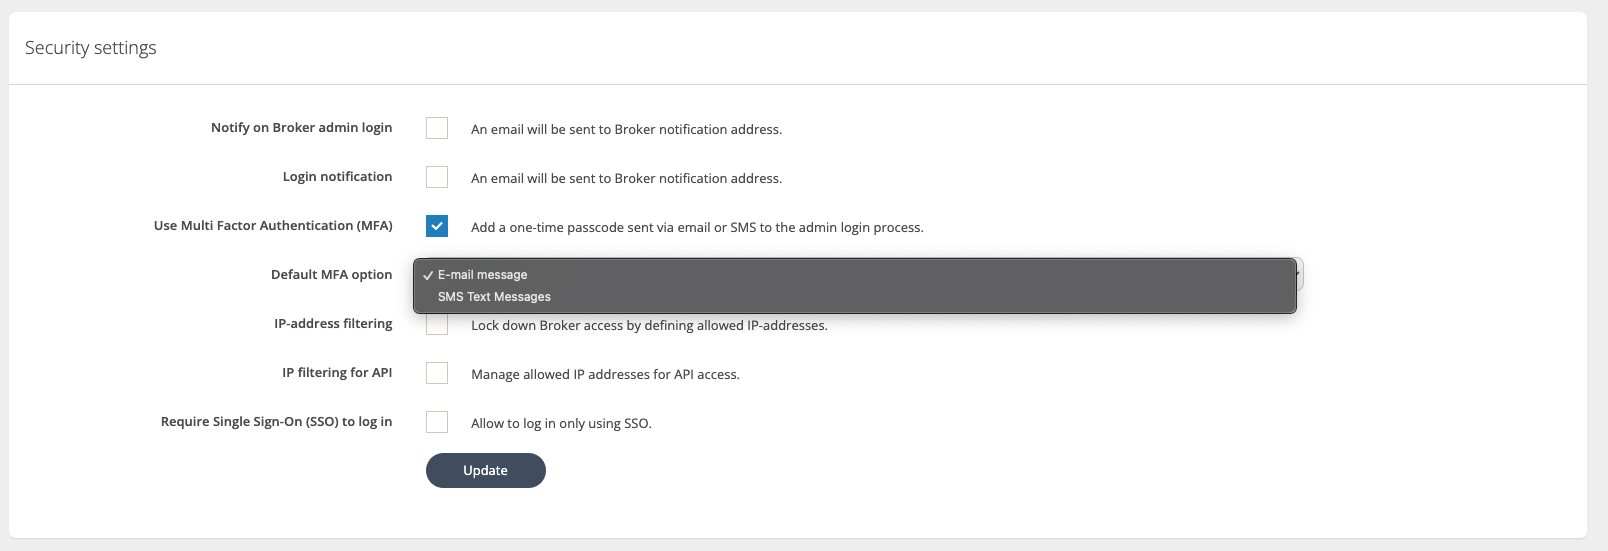Tick the Login notification checkbox
Viewport: 1608px width, 551px height.
click(437, 177)
